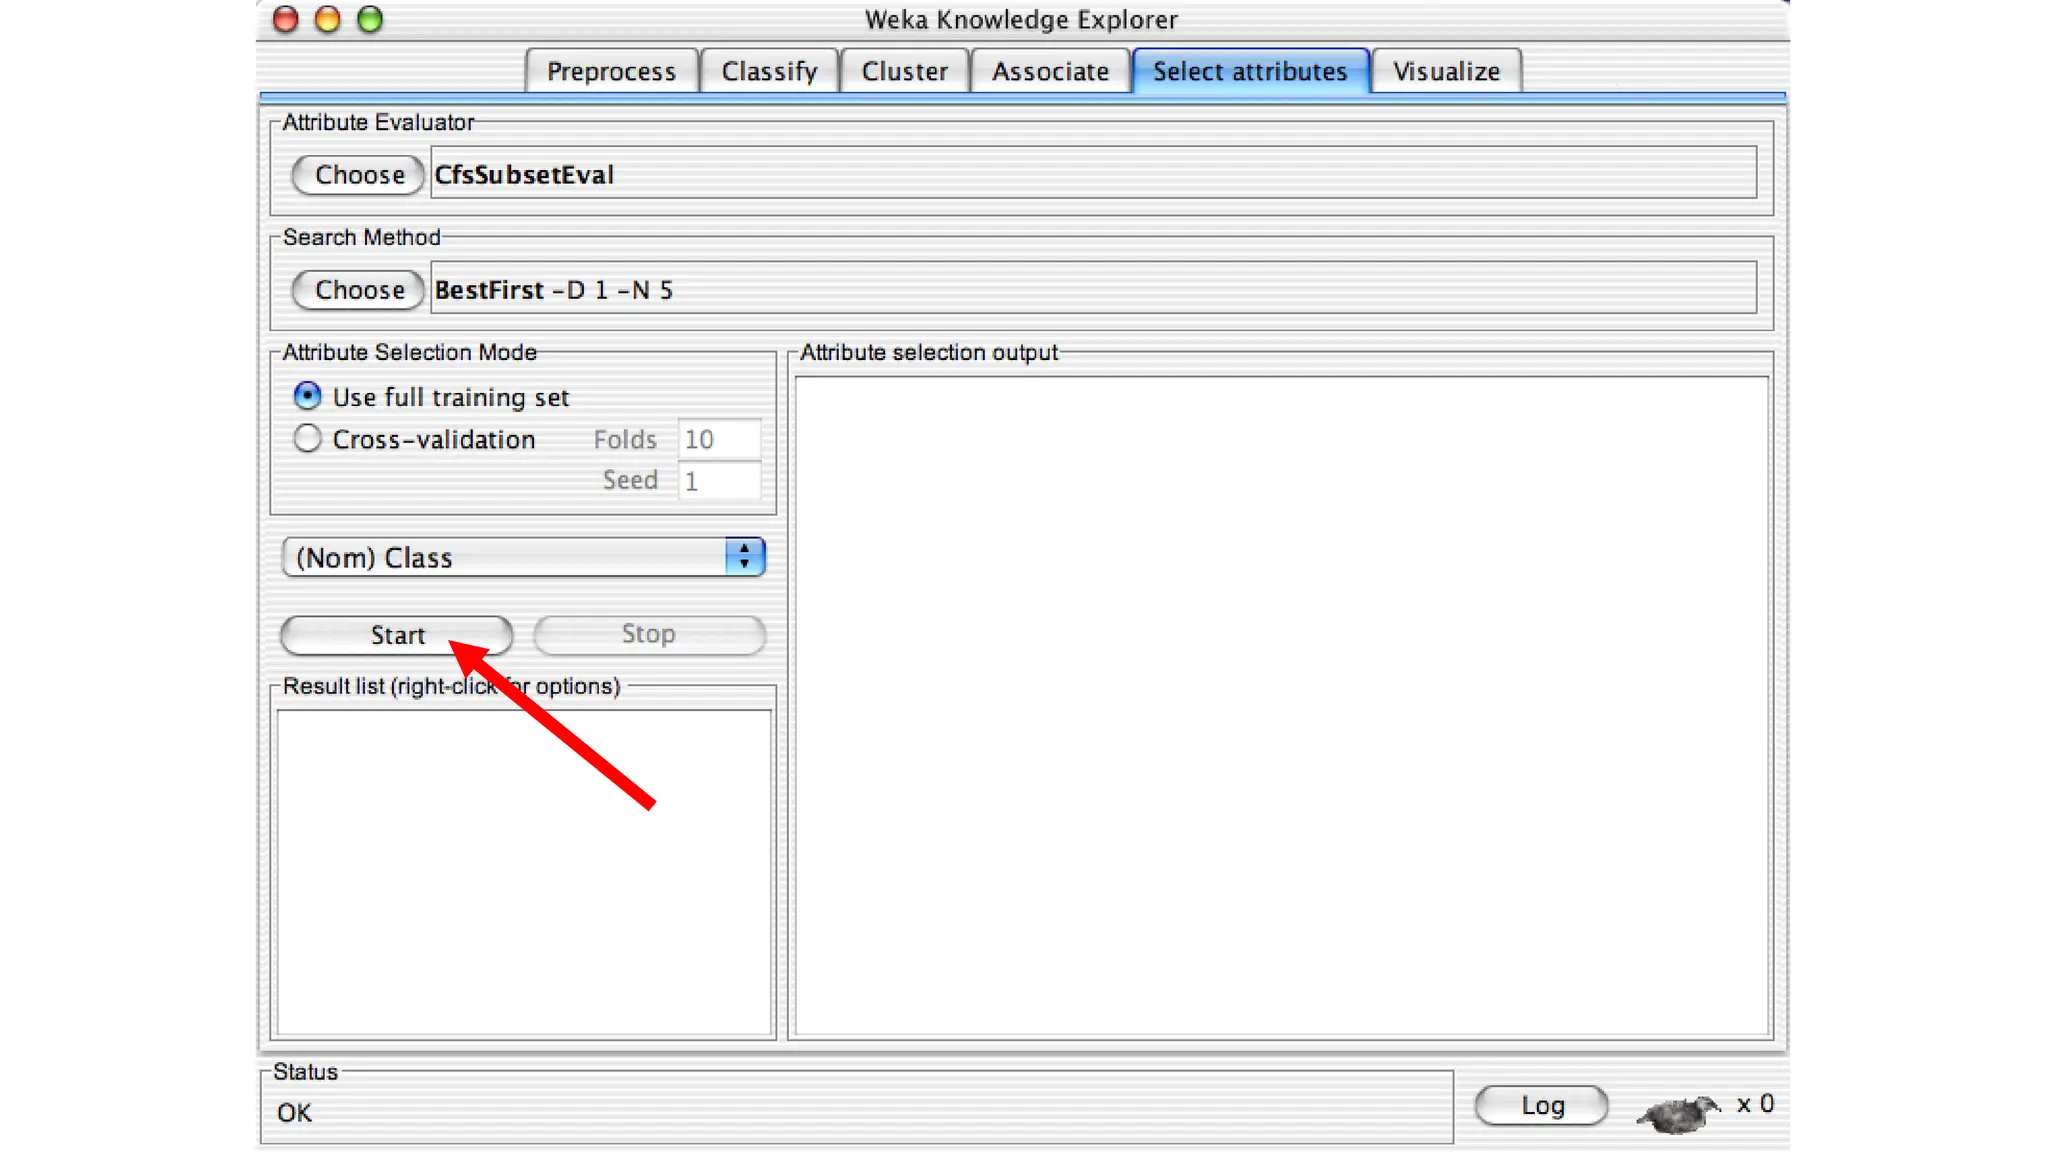The width and height of the screenshot is (2048, 1152).
Task: Click the BestFirst search method field
Action: pyautogui.click(x=1092, y=290)
